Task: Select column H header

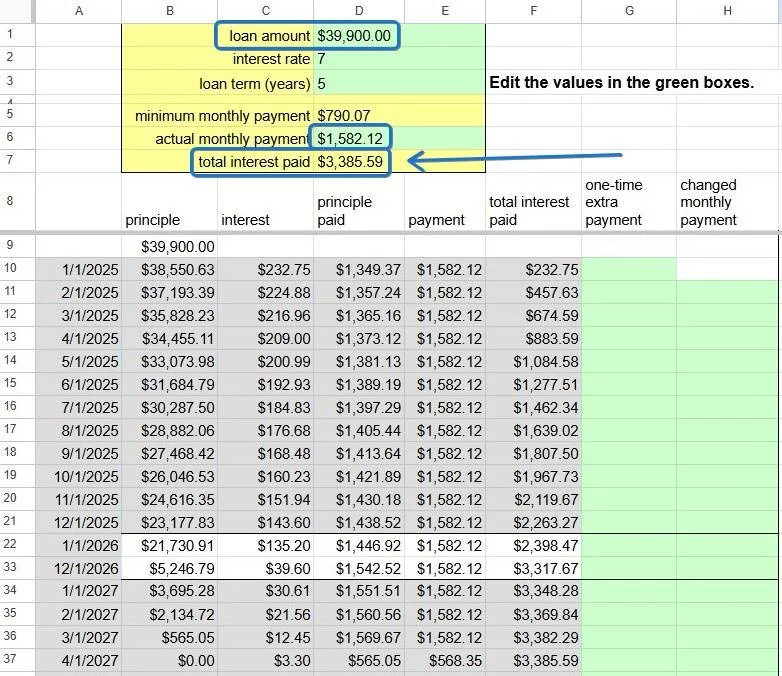Action: pos(728,11)
